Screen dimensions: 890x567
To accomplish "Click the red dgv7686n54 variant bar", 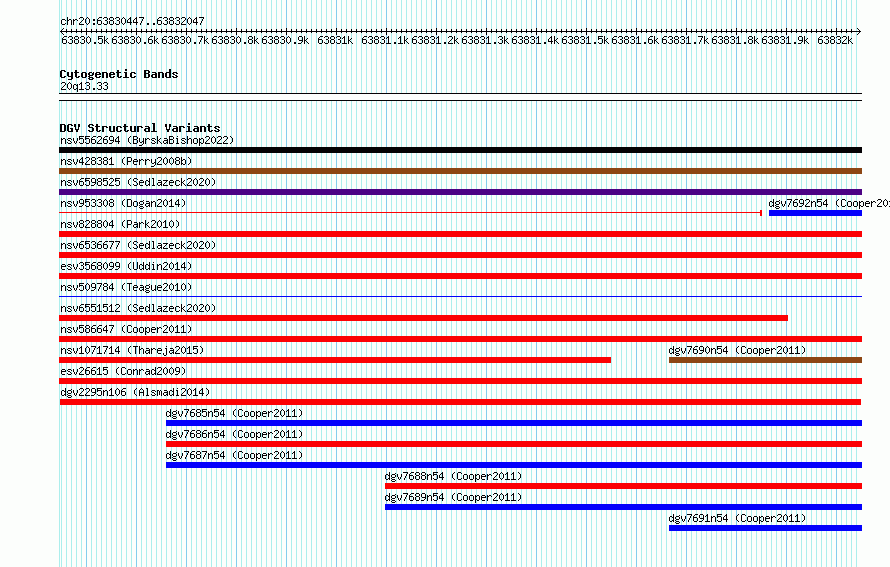I will (514, 444).
